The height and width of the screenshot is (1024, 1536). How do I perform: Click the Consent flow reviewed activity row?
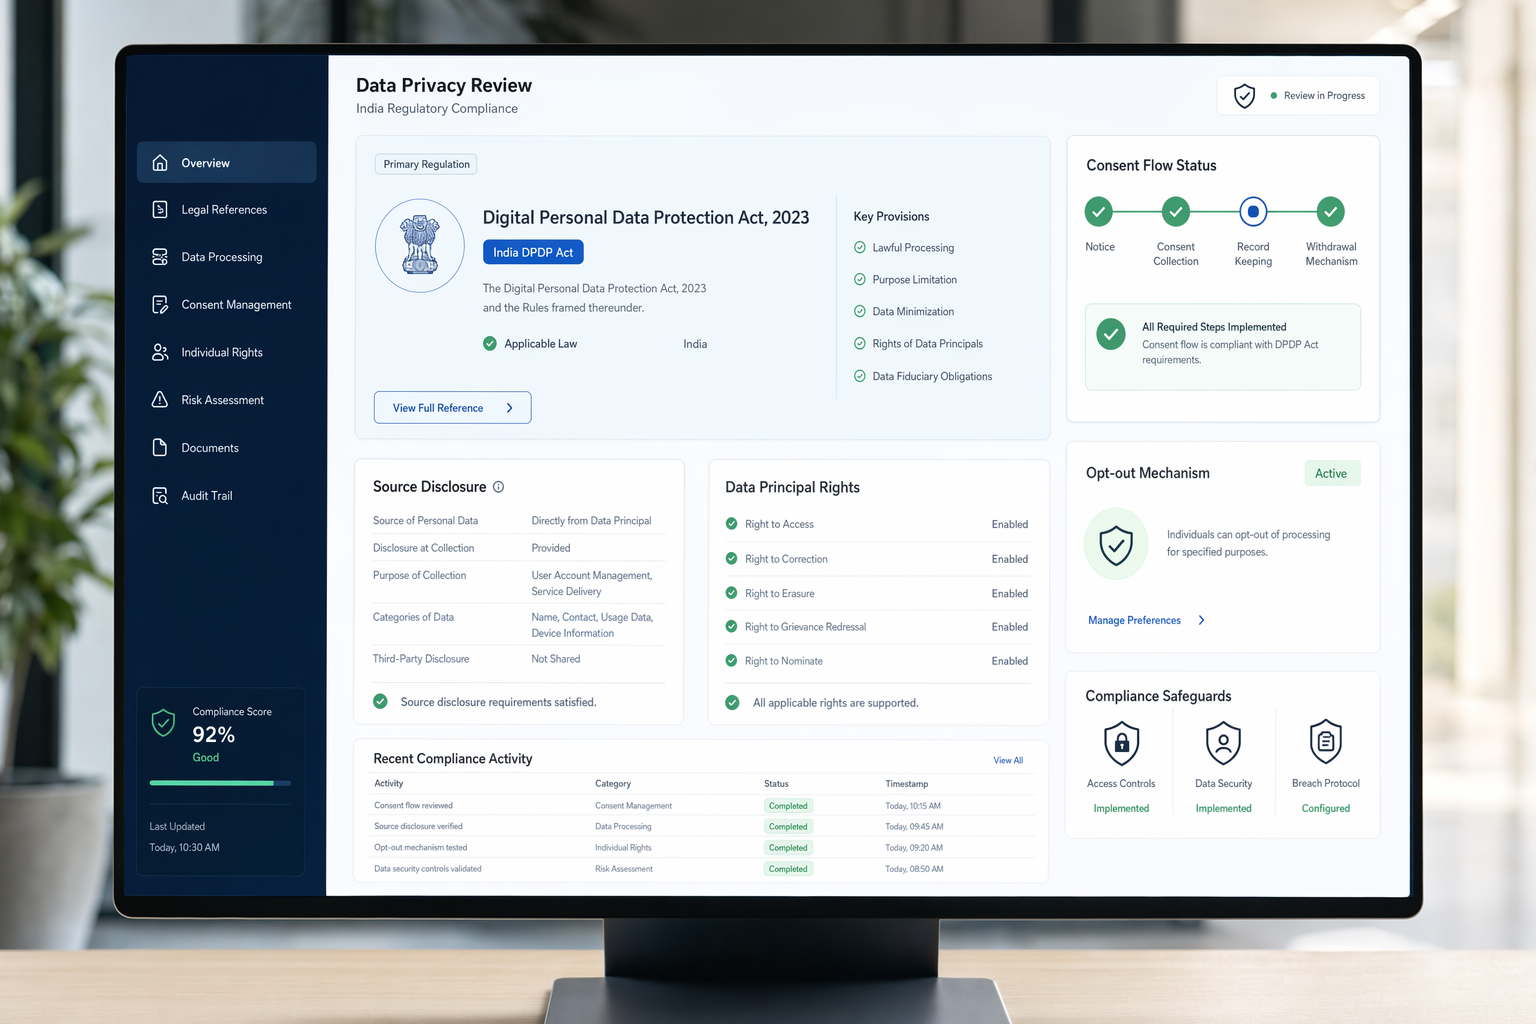click(x=702, y=806)
